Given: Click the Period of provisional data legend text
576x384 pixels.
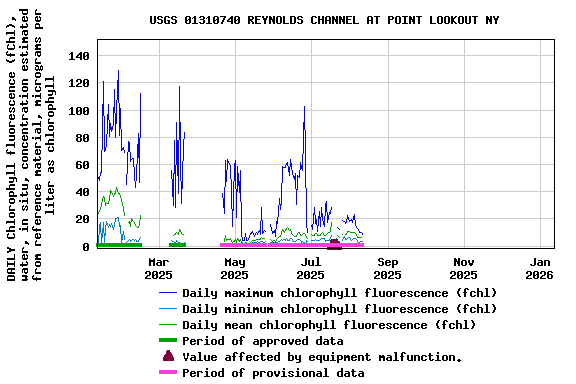Looking at the screenshot, I should click(x=273, y=373).
